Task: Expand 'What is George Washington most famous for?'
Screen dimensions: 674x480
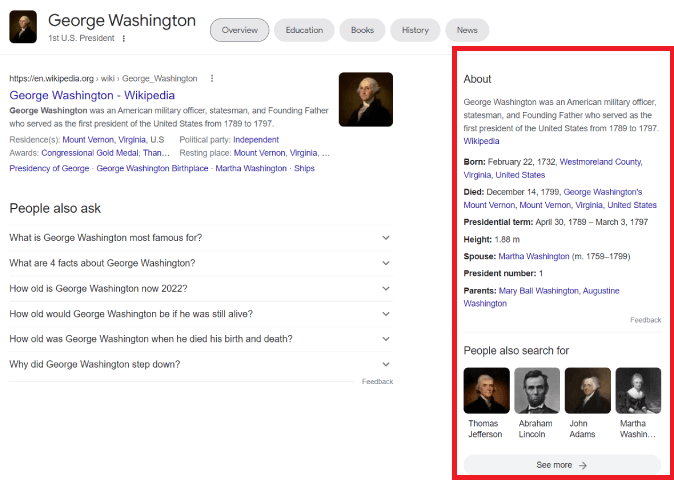Action: tap(201, 238)
